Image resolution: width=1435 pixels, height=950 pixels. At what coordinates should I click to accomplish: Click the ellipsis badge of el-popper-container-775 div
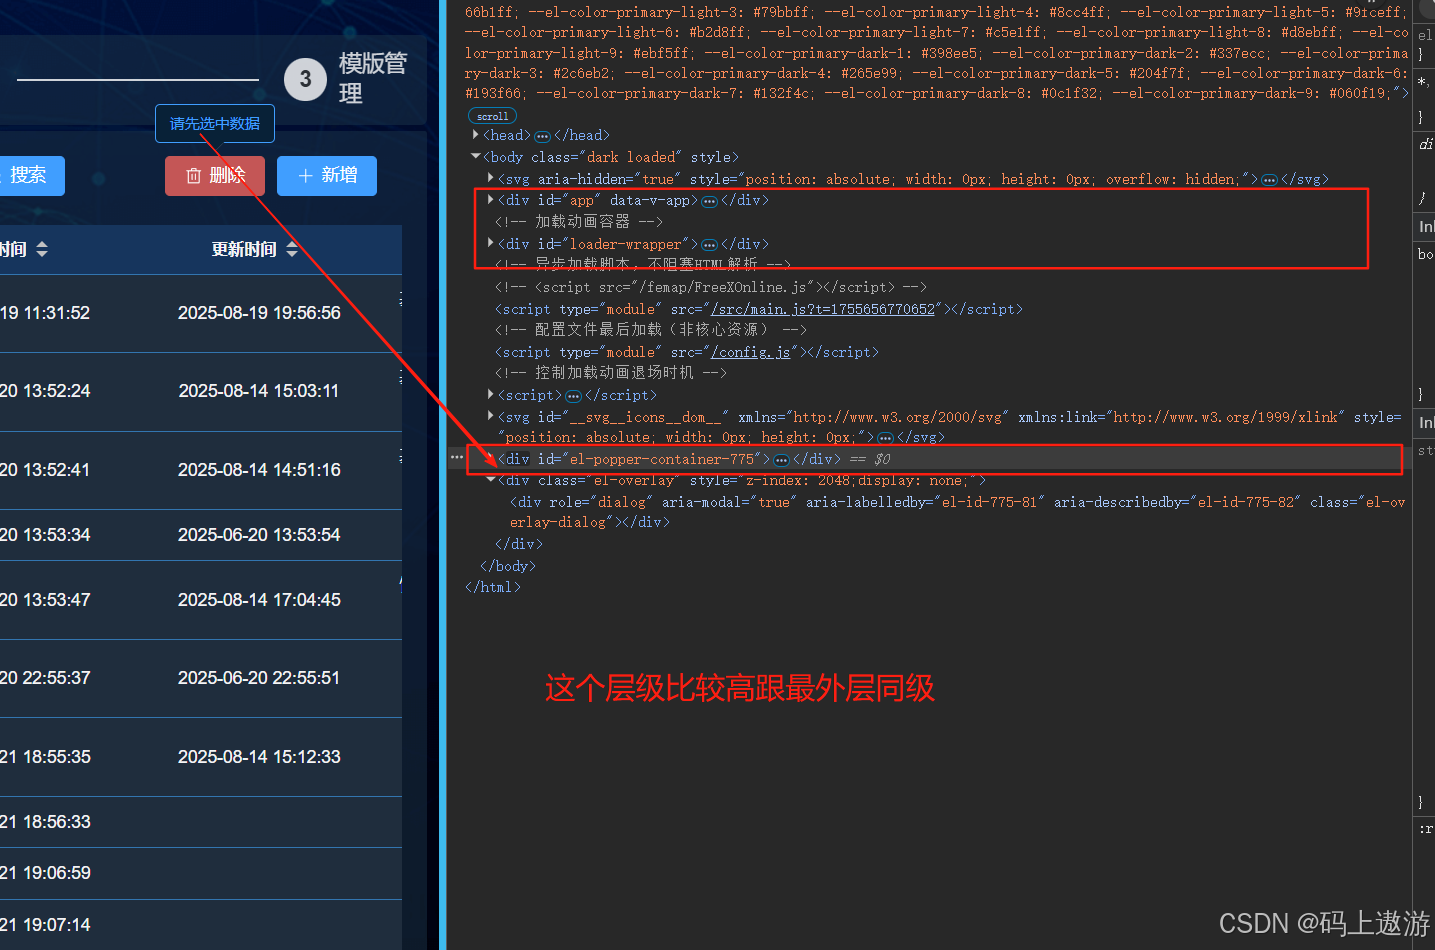pyautogui.click(x=781, y=460)
